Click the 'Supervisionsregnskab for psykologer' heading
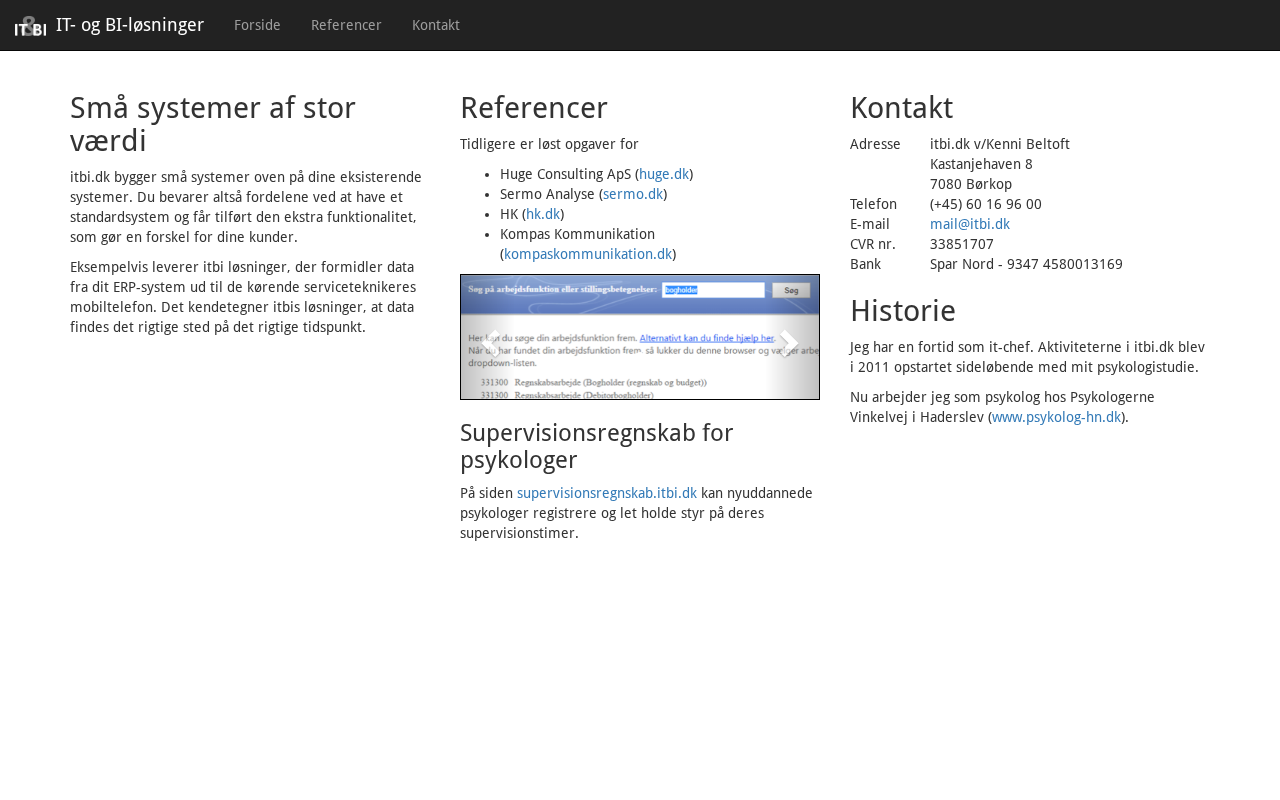This screenshot has height=800, width=1280. tap(596, 446)
